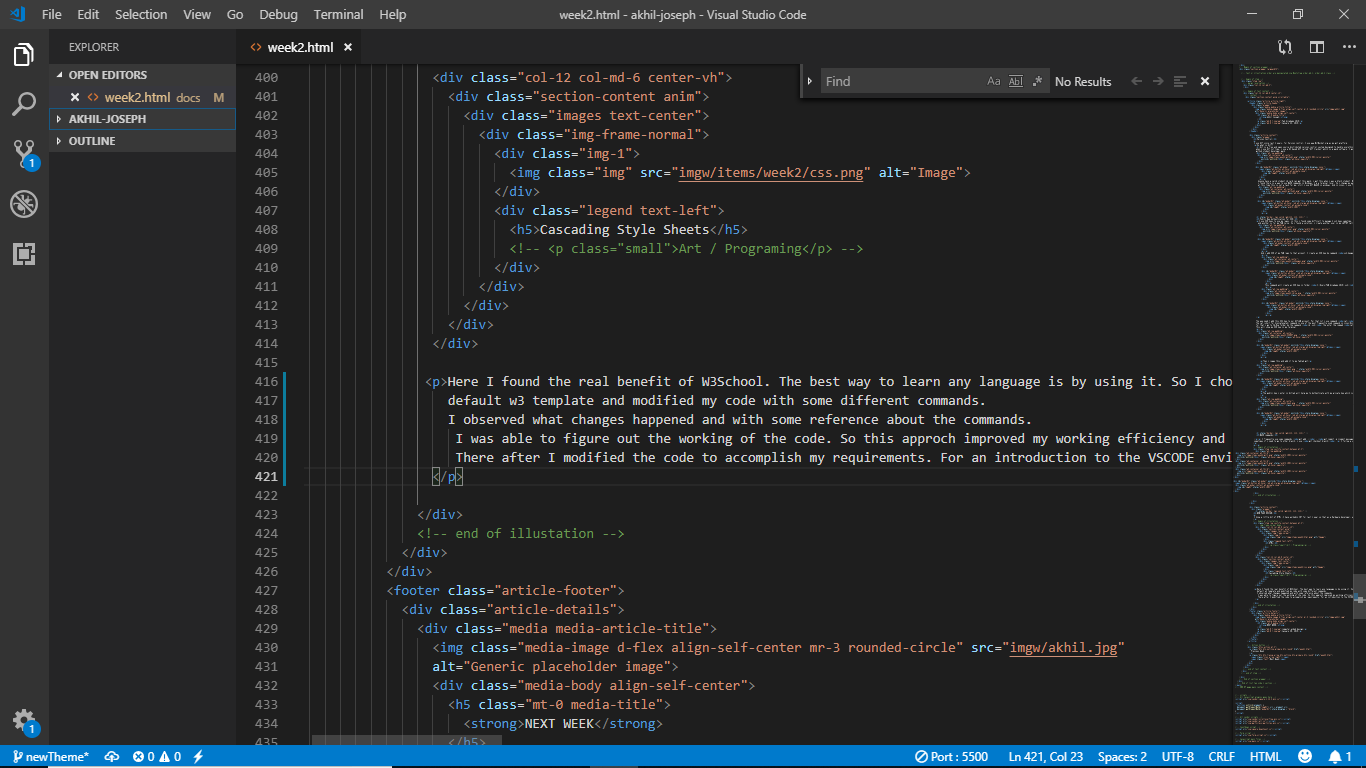Enable regular expression search in Find
Image resolution: width=1366 pixels, height=768 pixels.
[1037, 81]
